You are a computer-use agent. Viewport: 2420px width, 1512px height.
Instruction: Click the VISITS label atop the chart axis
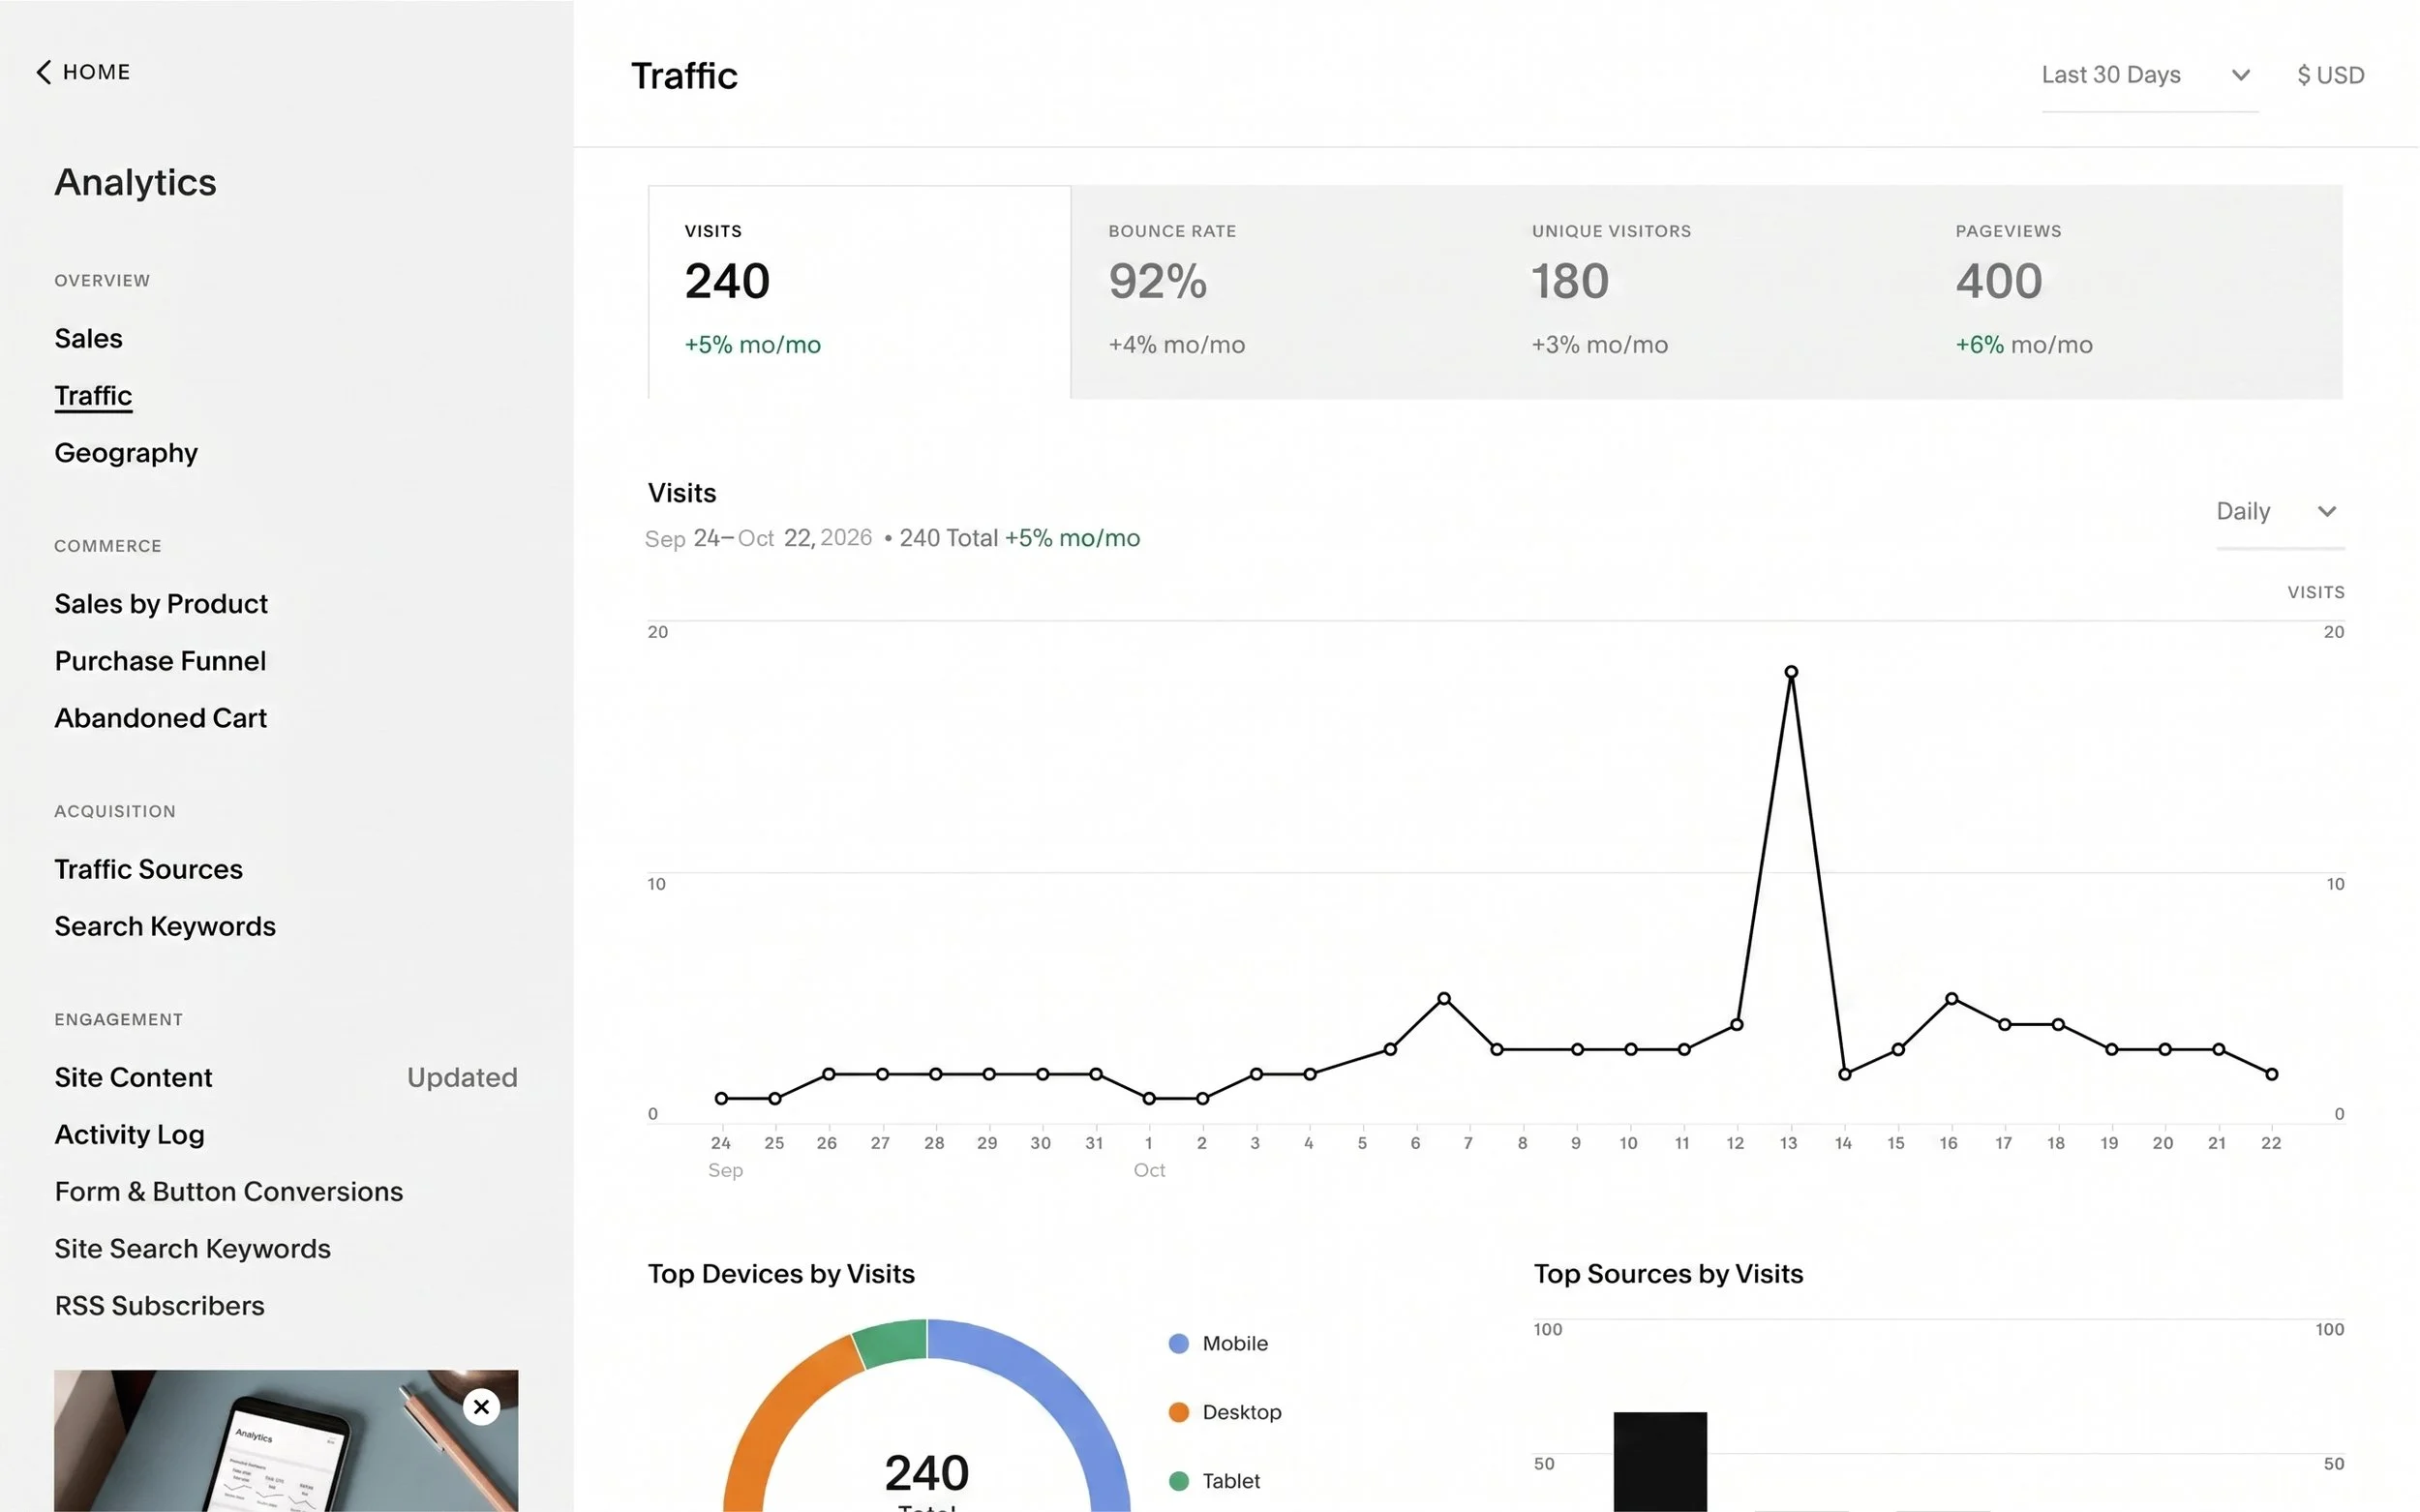pos(2315,591)
